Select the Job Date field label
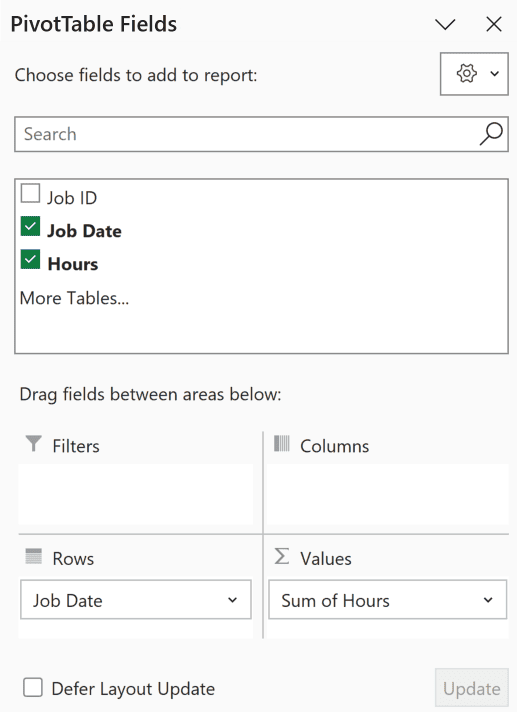The image size is (517, 712). 84,231
